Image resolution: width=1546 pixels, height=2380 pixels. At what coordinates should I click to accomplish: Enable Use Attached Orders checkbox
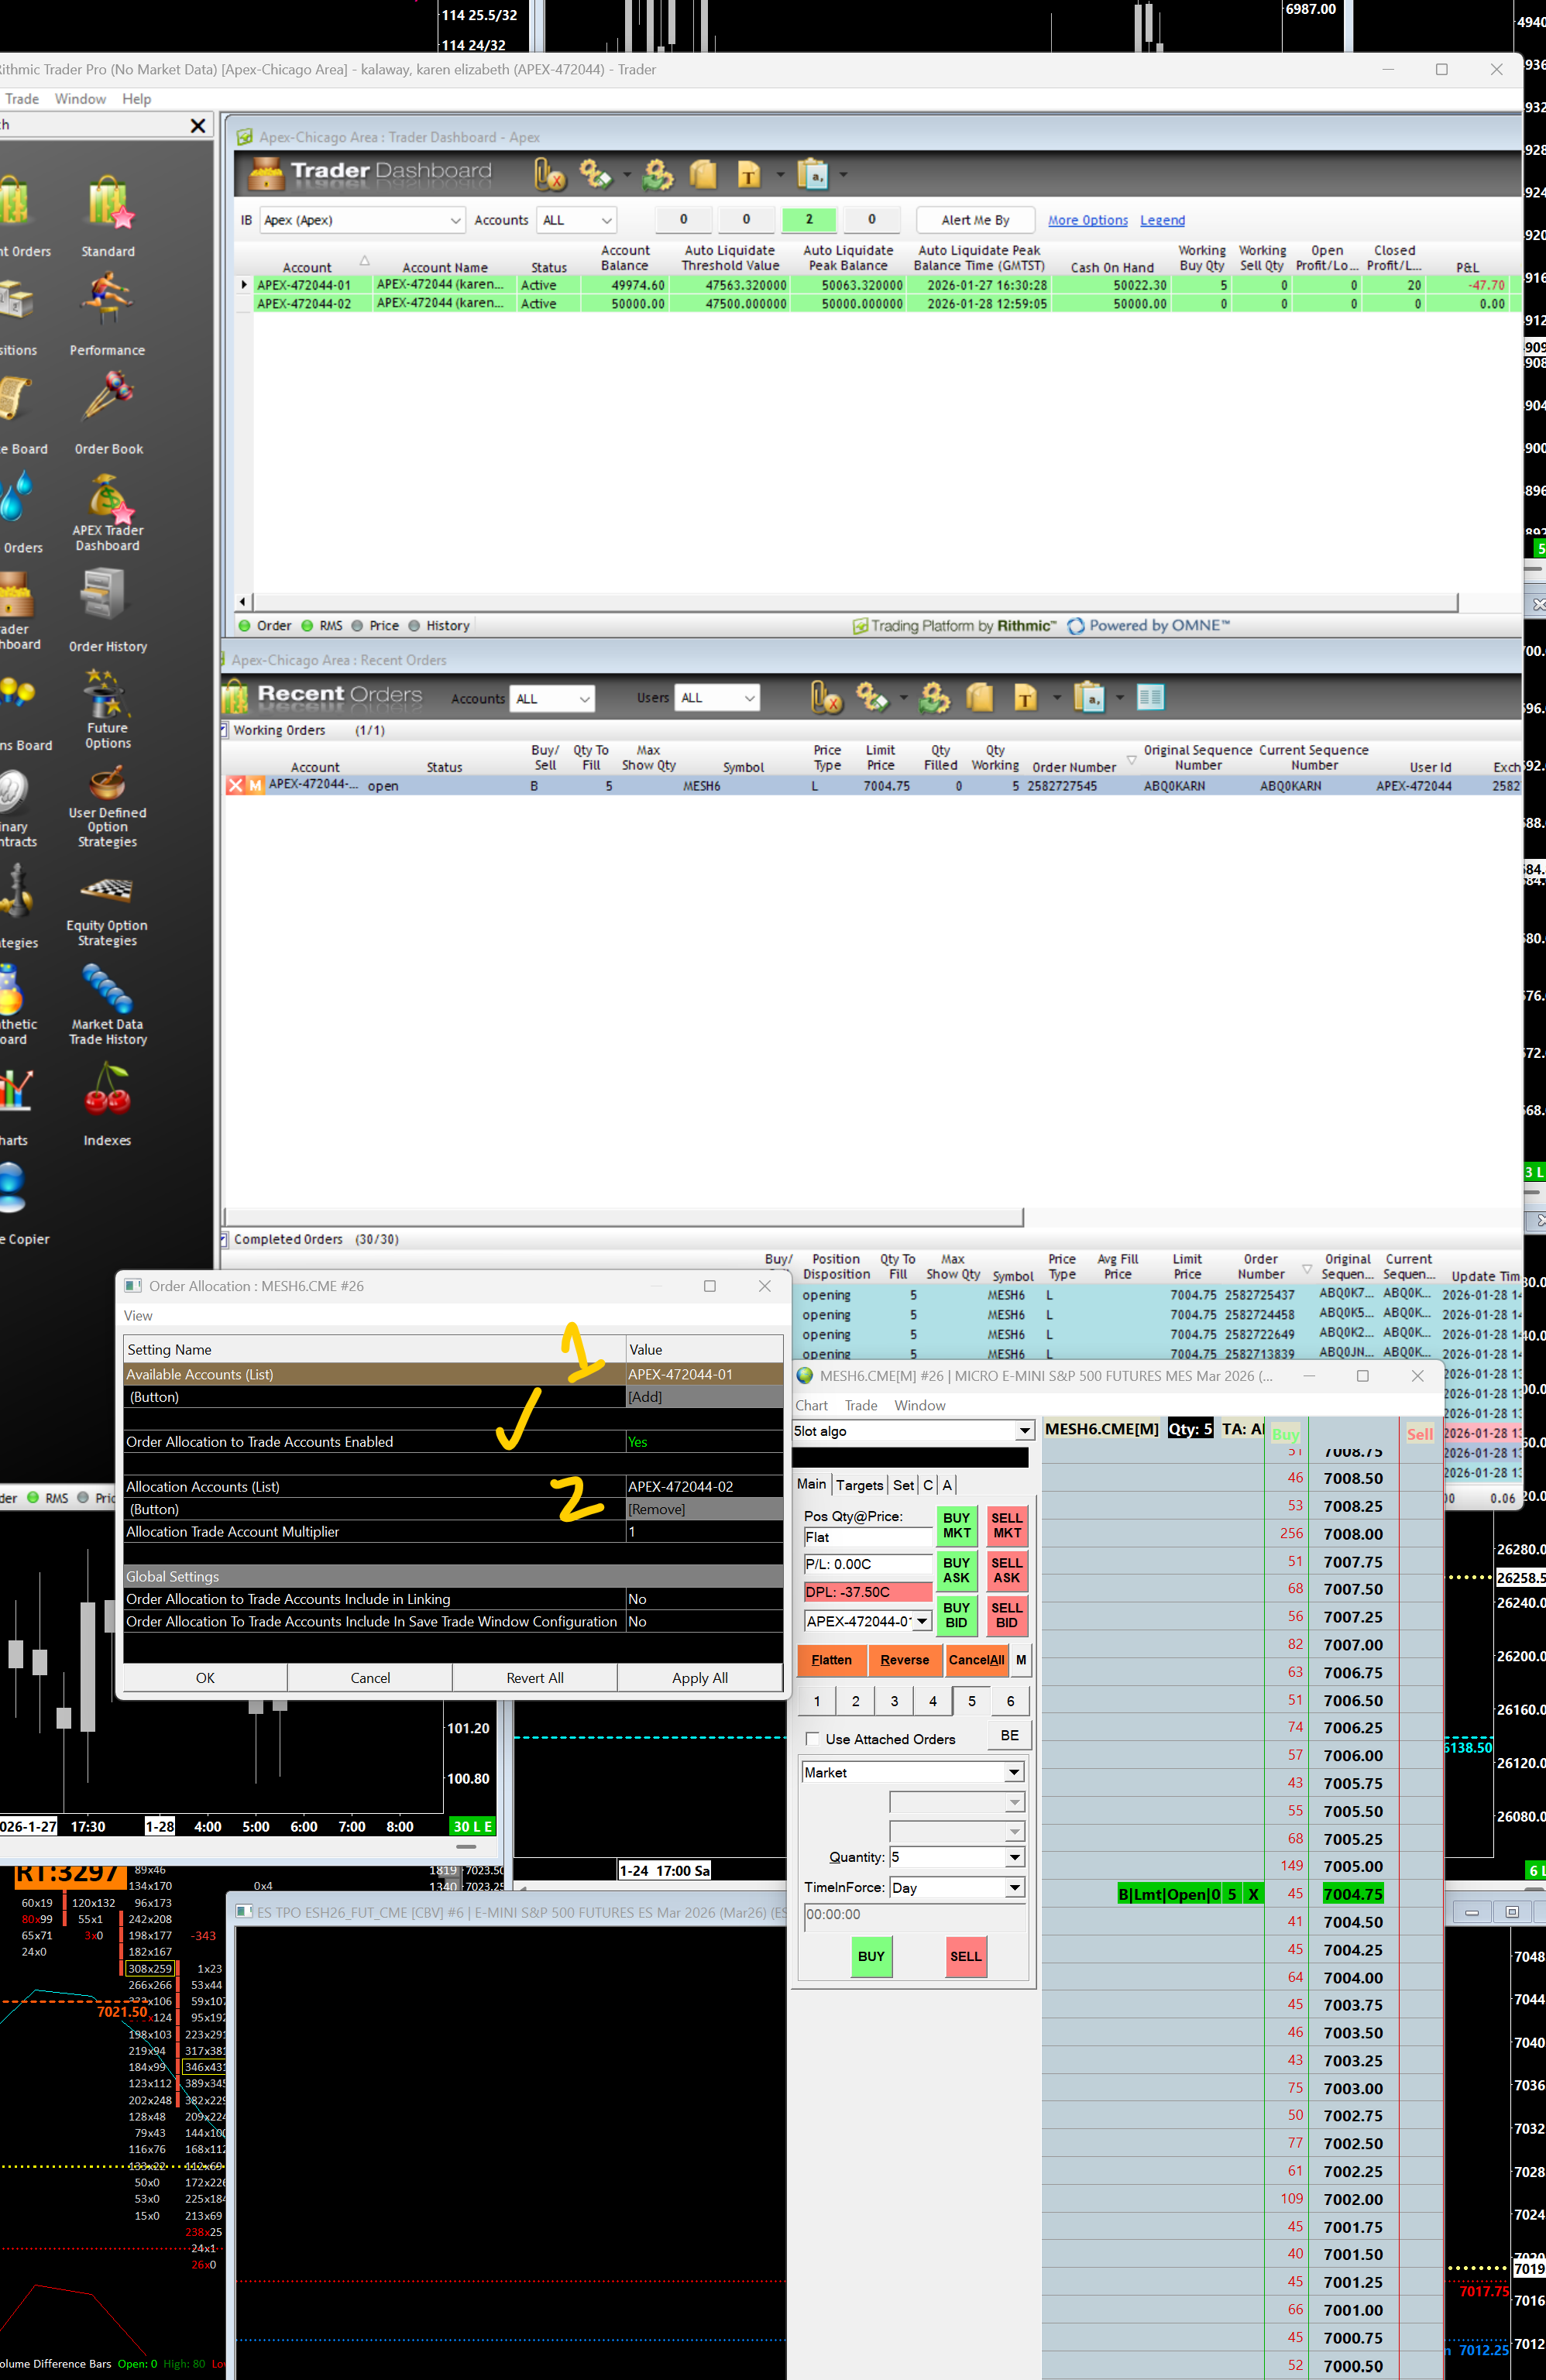[x=813, y=1739]
